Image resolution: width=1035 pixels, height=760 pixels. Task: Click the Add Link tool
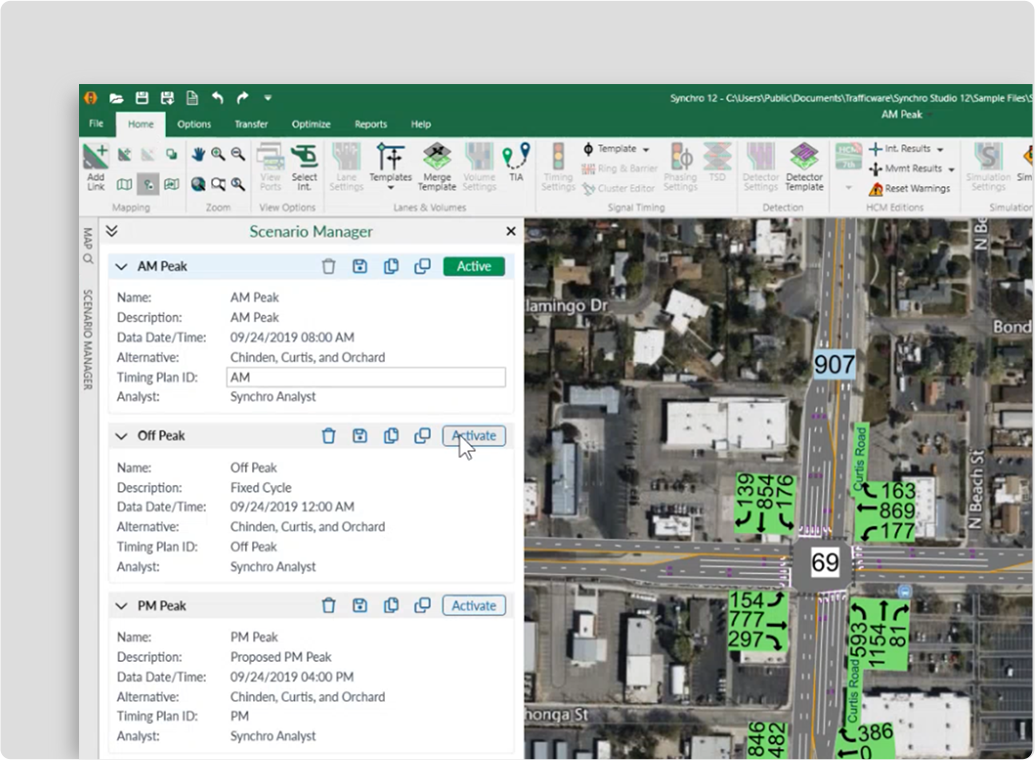pyautogui.click(x=95, y=167)
